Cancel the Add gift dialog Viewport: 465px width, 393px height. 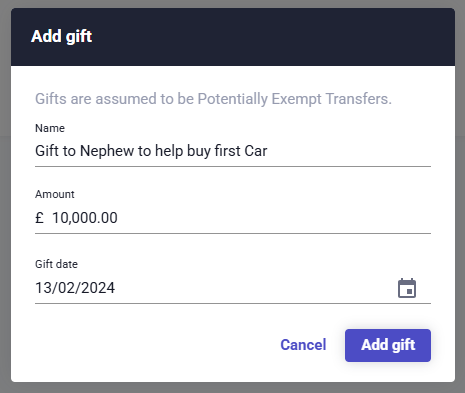point(303,345)
